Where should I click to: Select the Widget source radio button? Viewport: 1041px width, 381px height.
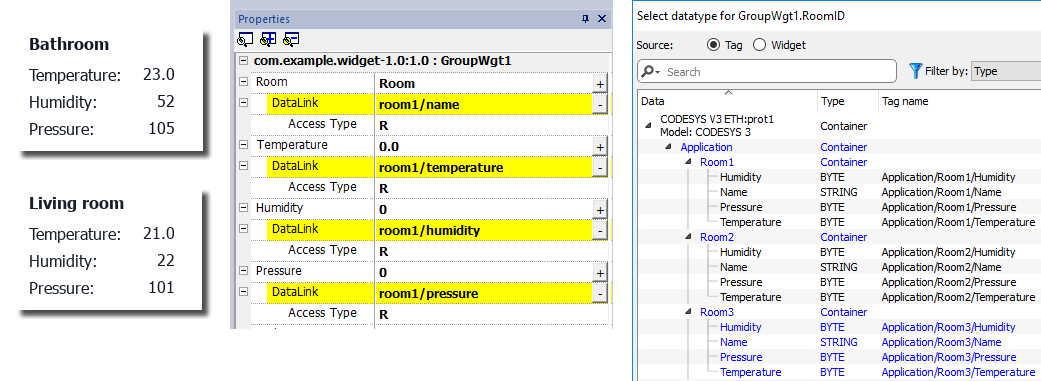coord(760,45)
